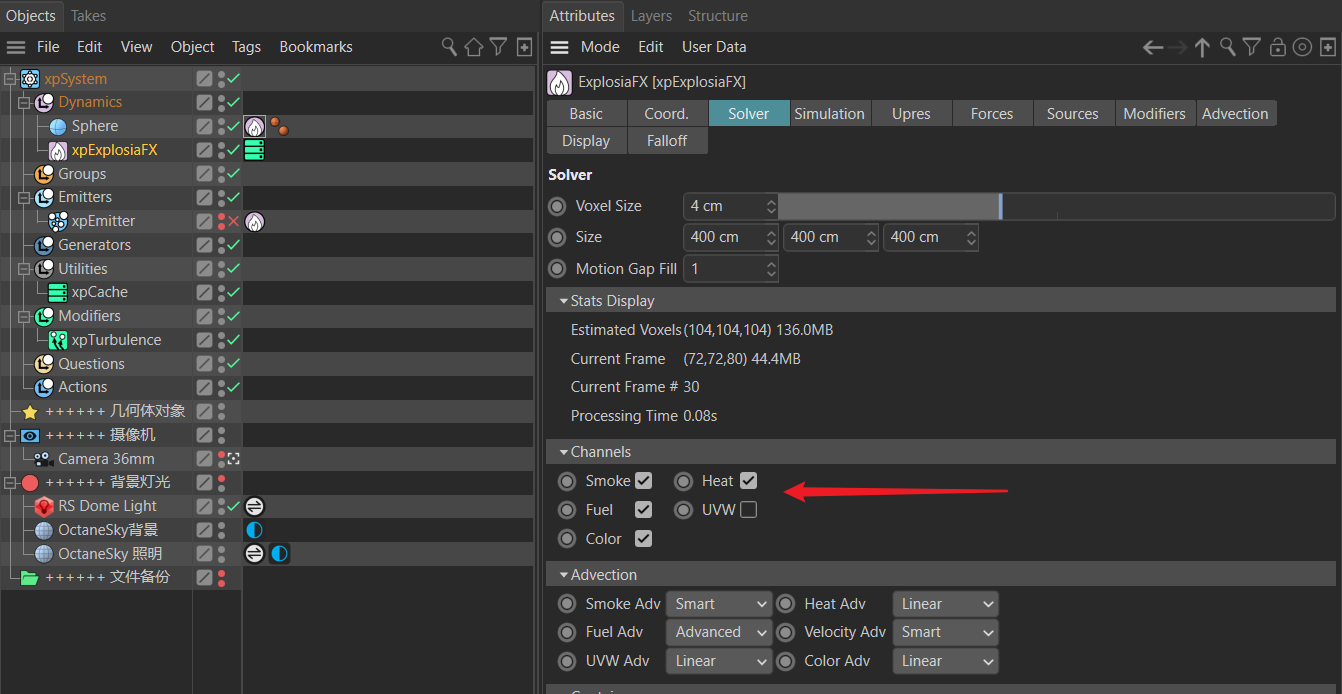Viewport: 1342px width, 694px height.
Task: Enable the UVW channel checkbox
Action: pyautogui.click(x=748, y=510)
